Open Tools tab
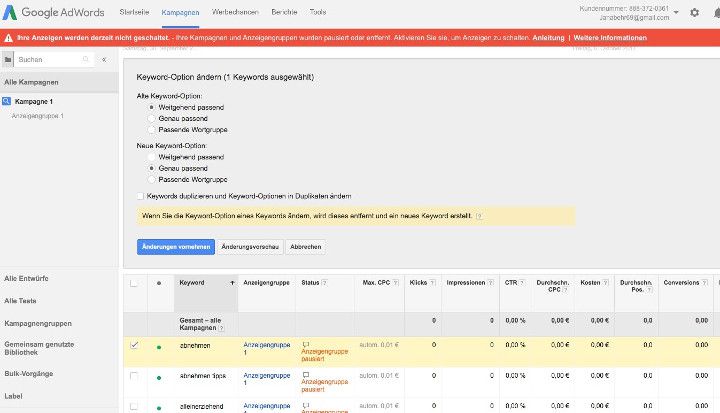The height and width of the screenshot is (413, 720). [x=318, y=12]
